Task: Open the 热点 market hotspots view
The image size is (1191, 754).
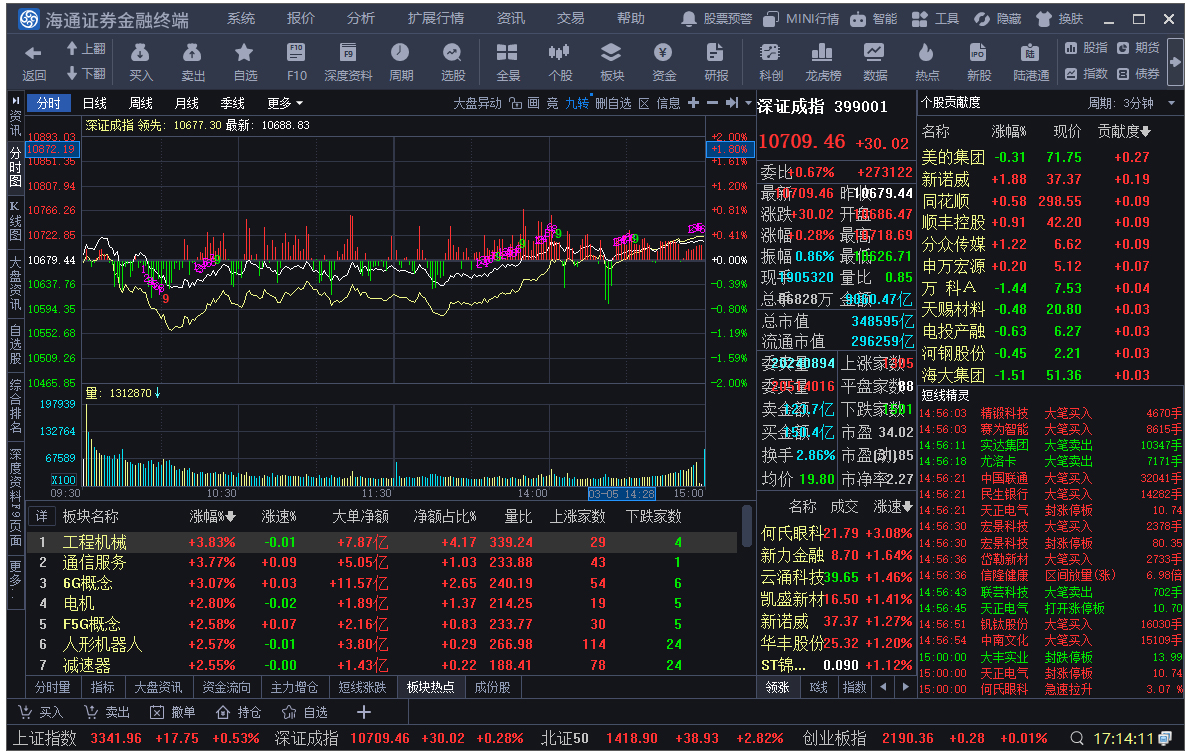Action: click(927, 60)
